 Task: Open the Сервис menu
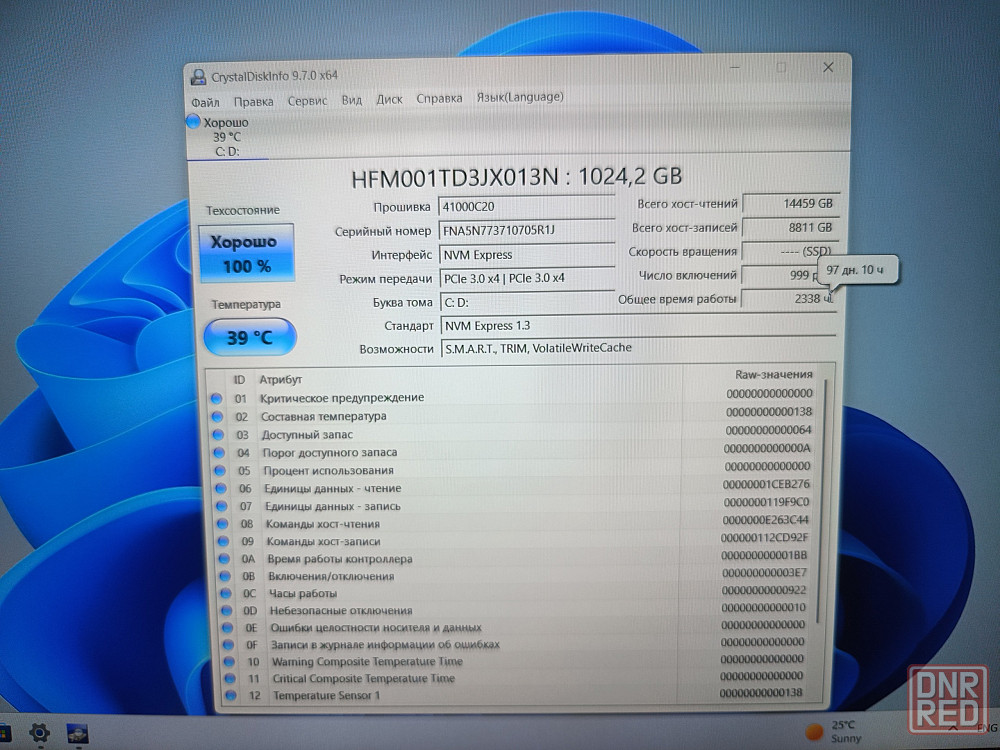click(x=307, y=100)
